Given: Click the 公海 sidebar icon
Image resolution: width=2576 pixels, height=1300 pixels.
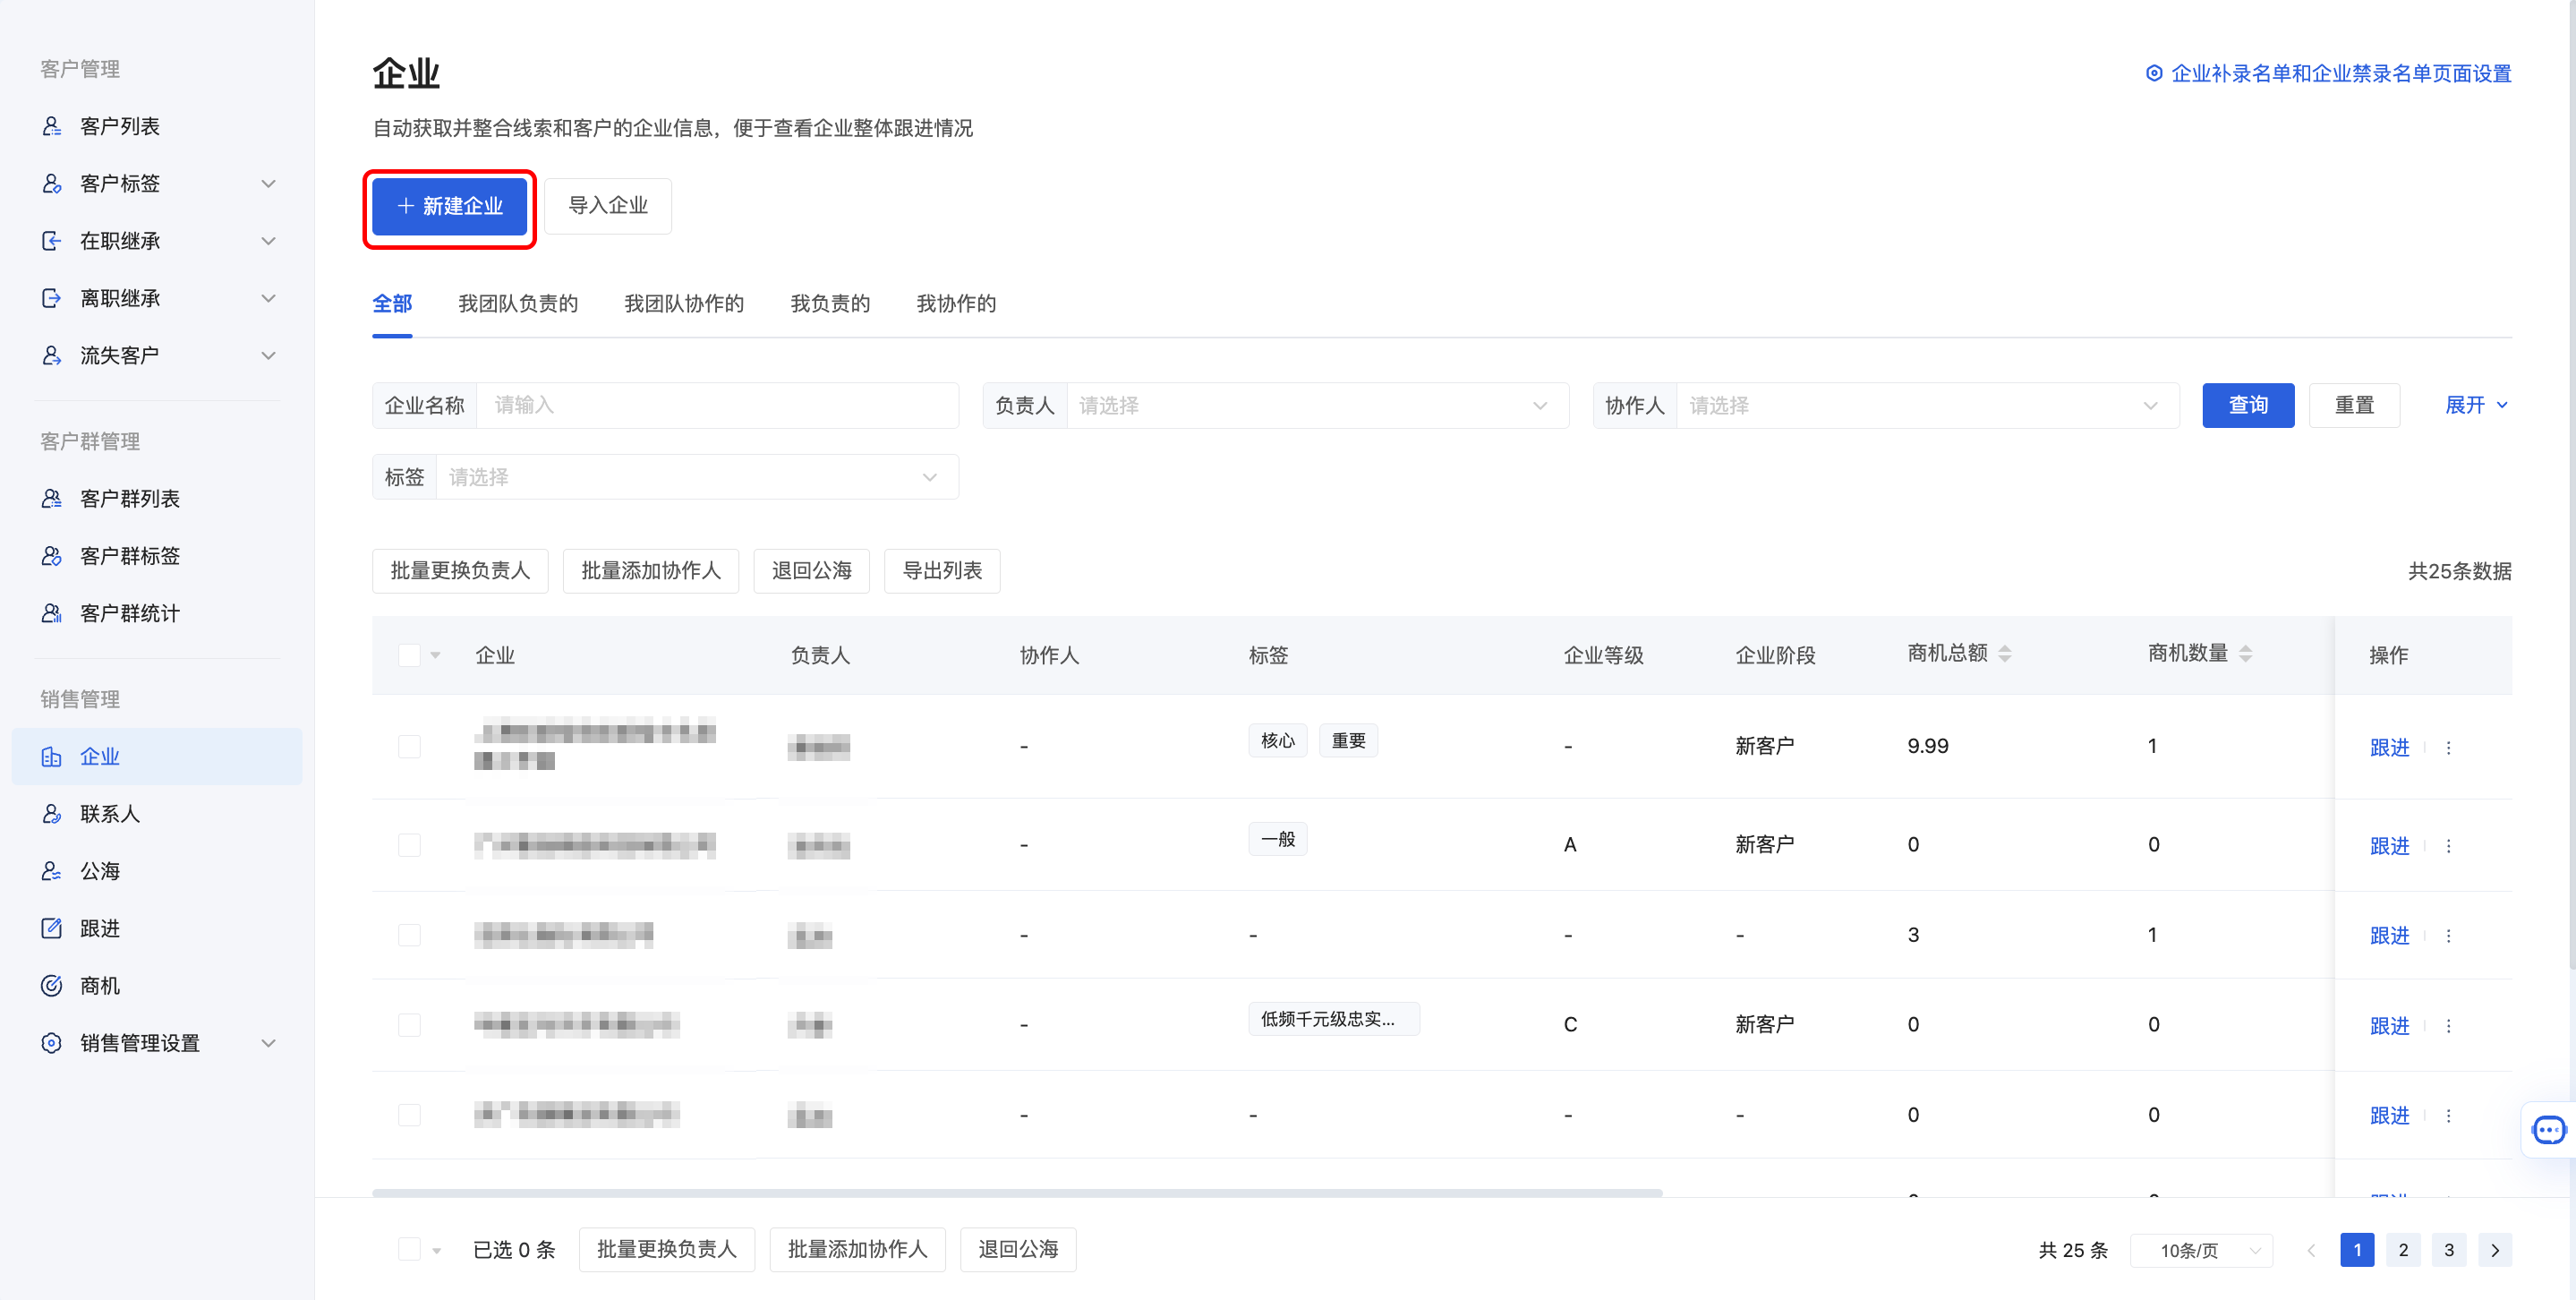Looking at the screenshot, I should click(x=52, y=871).
